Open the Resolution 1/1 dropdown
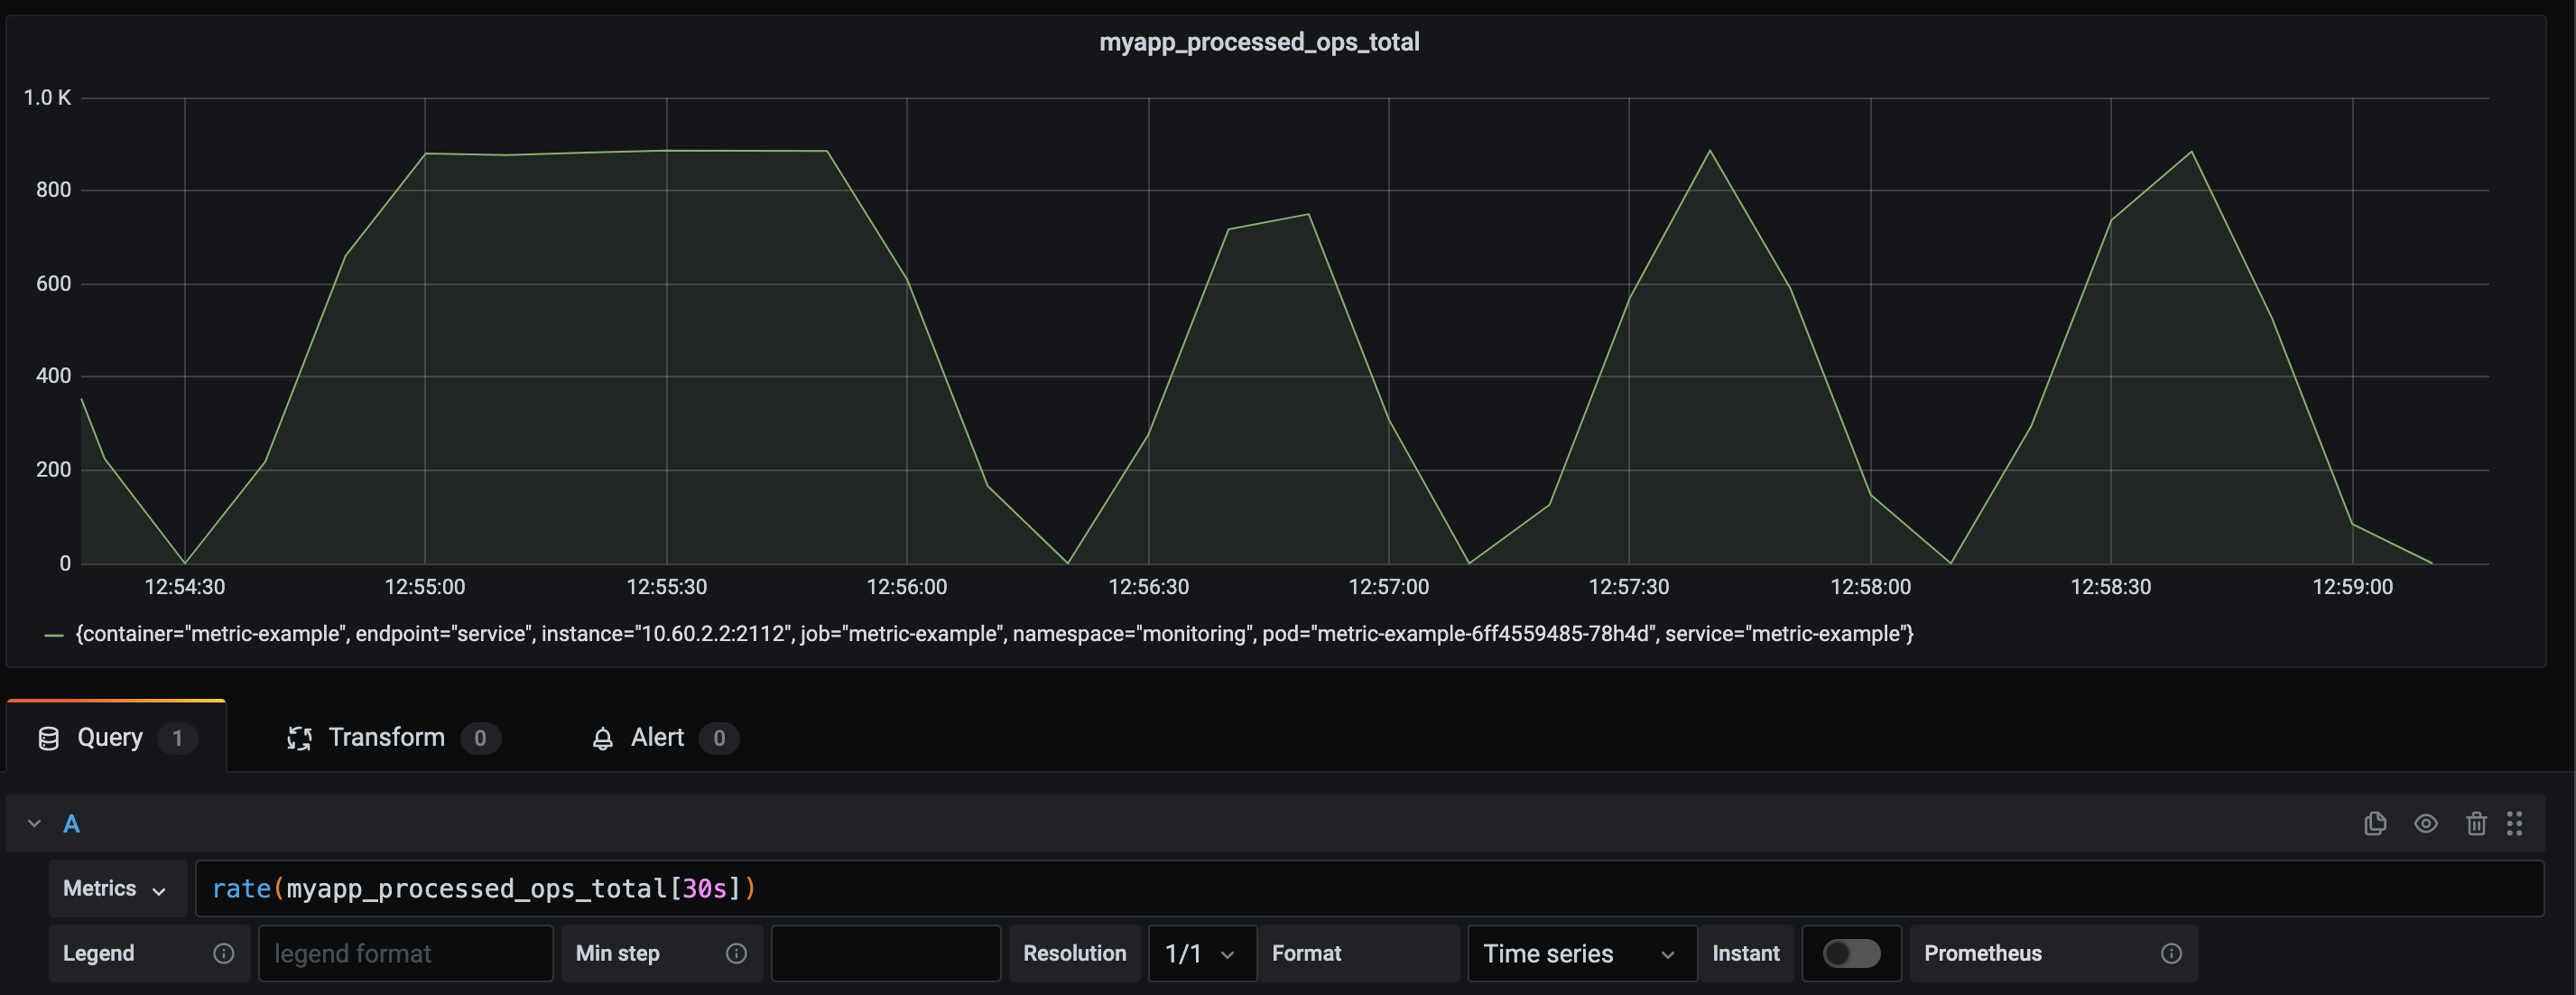 click(1201, 953)
